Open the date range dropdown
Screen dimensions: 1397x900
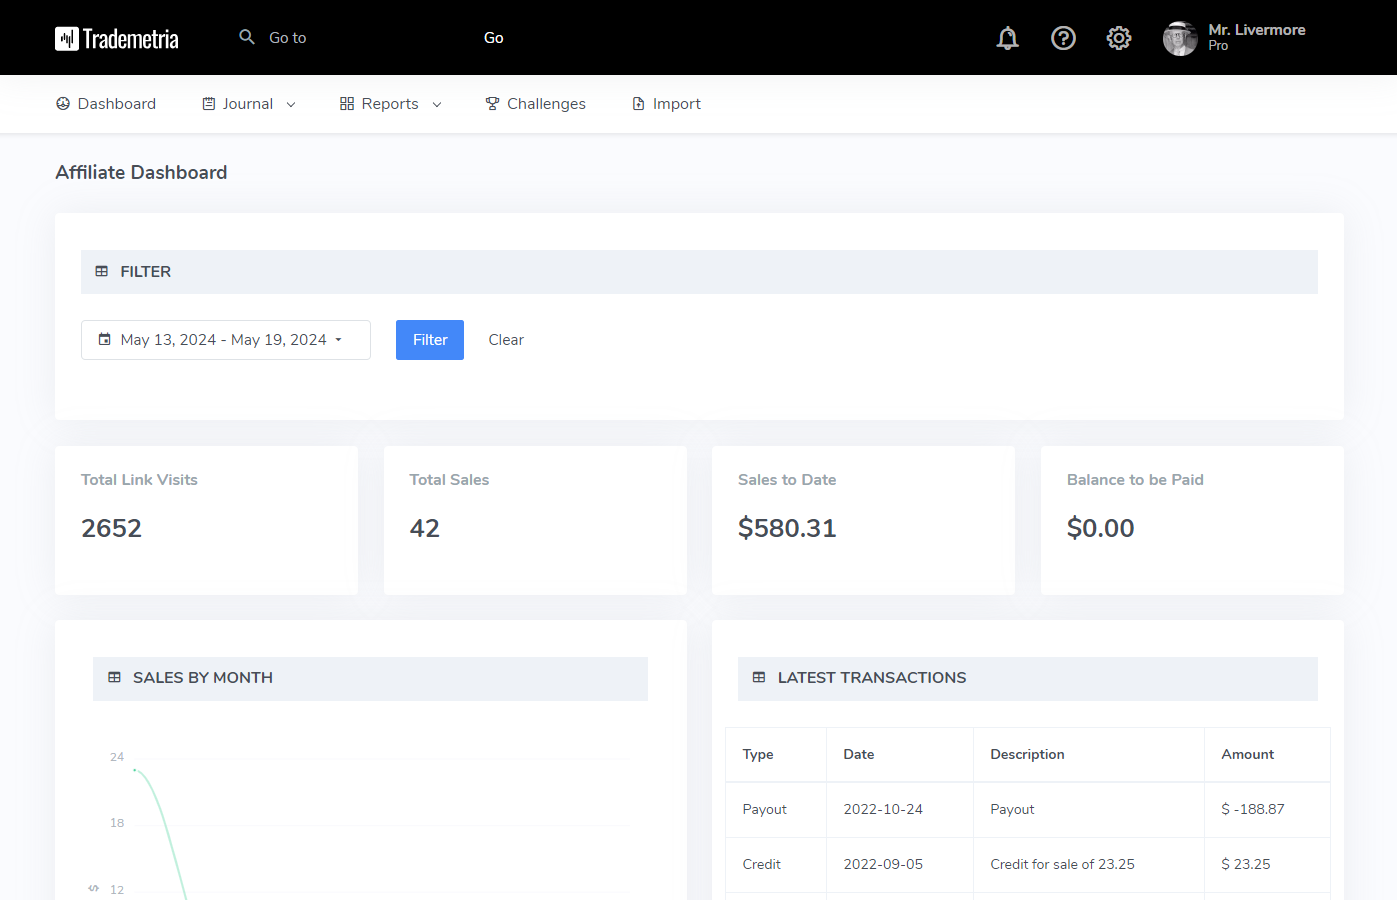[225, 340]
